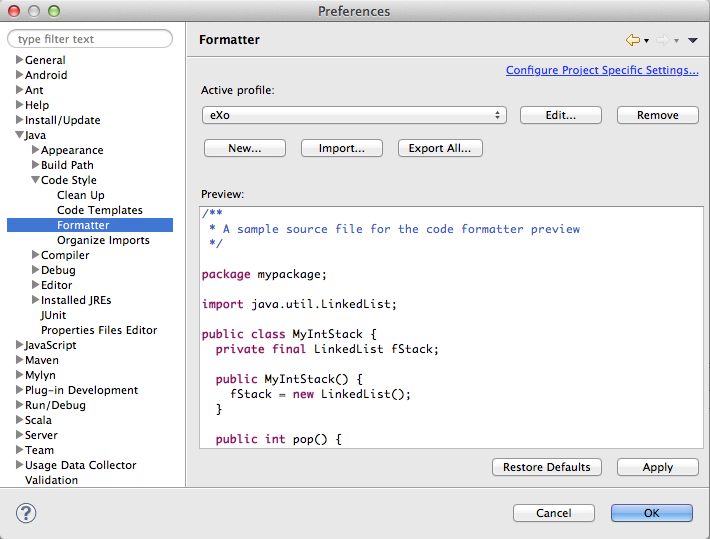This screenshot has width=710, height=539.
Task: Select JUnit preference page
Action: click(53, 315)
